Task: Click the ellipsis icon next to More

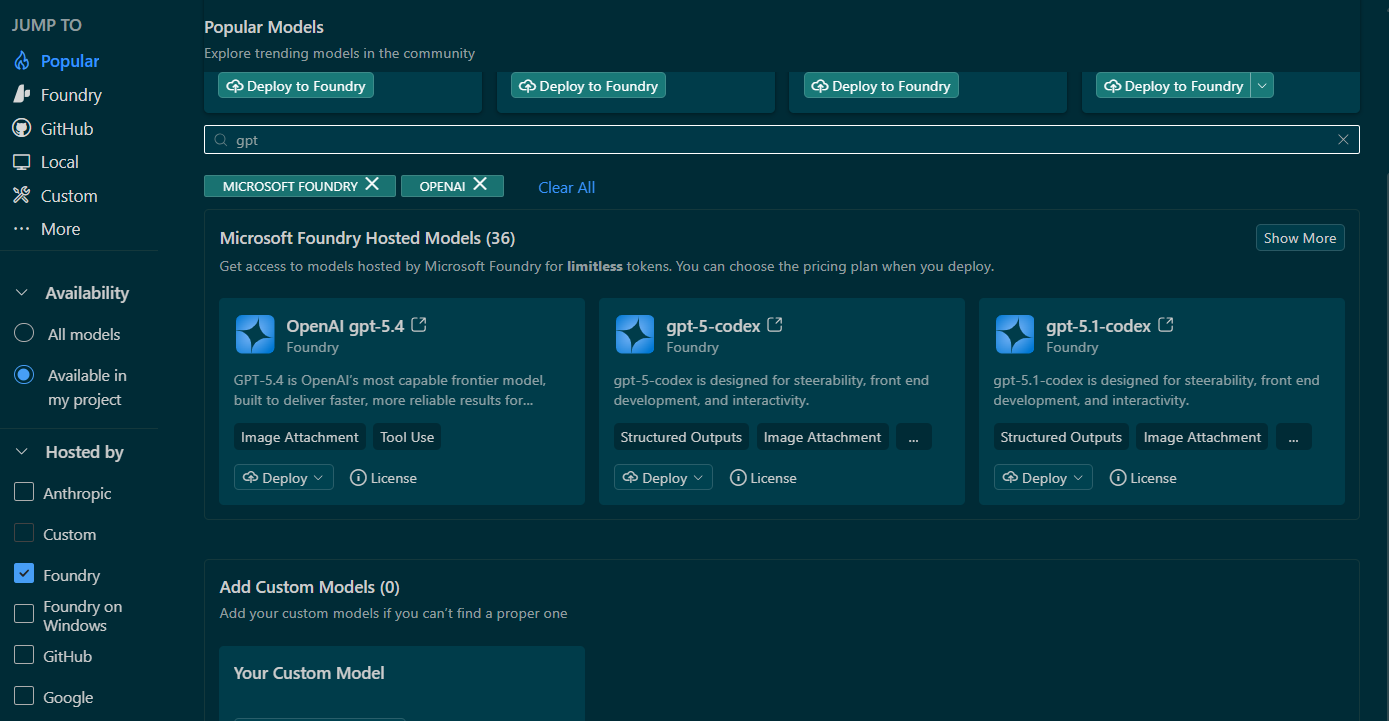Action: pyautogui.click(x=22, y=229)
